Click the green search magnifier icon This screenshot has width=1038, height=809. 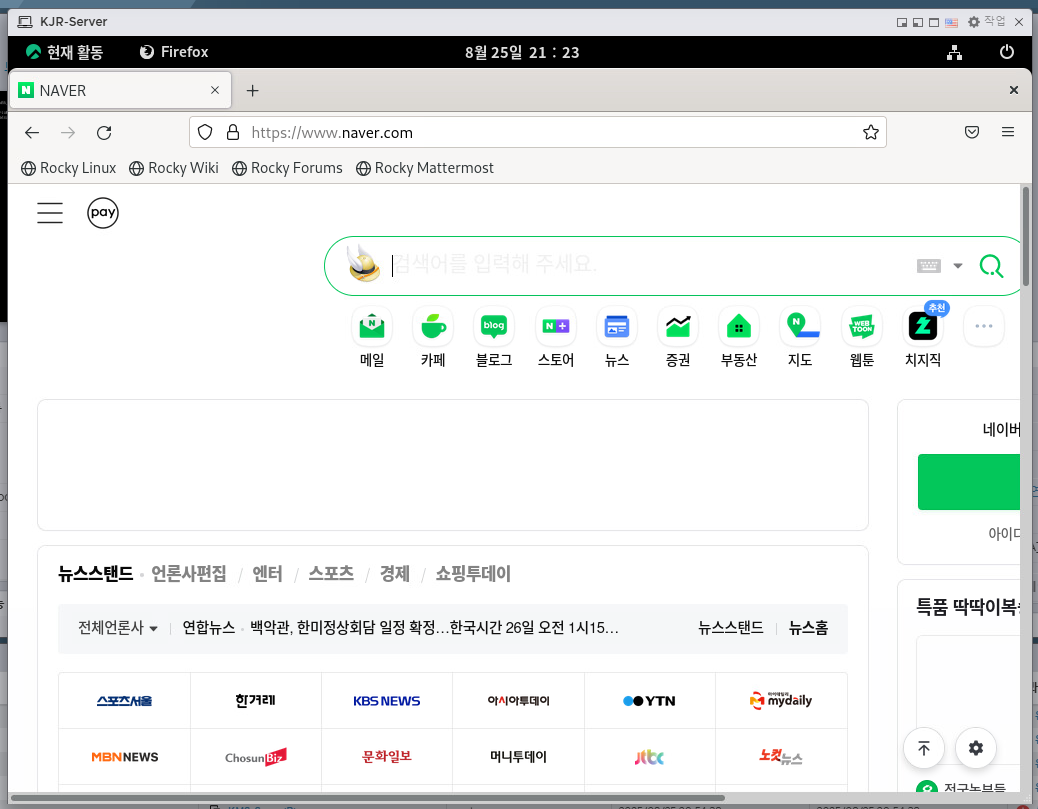coord(991,266)
